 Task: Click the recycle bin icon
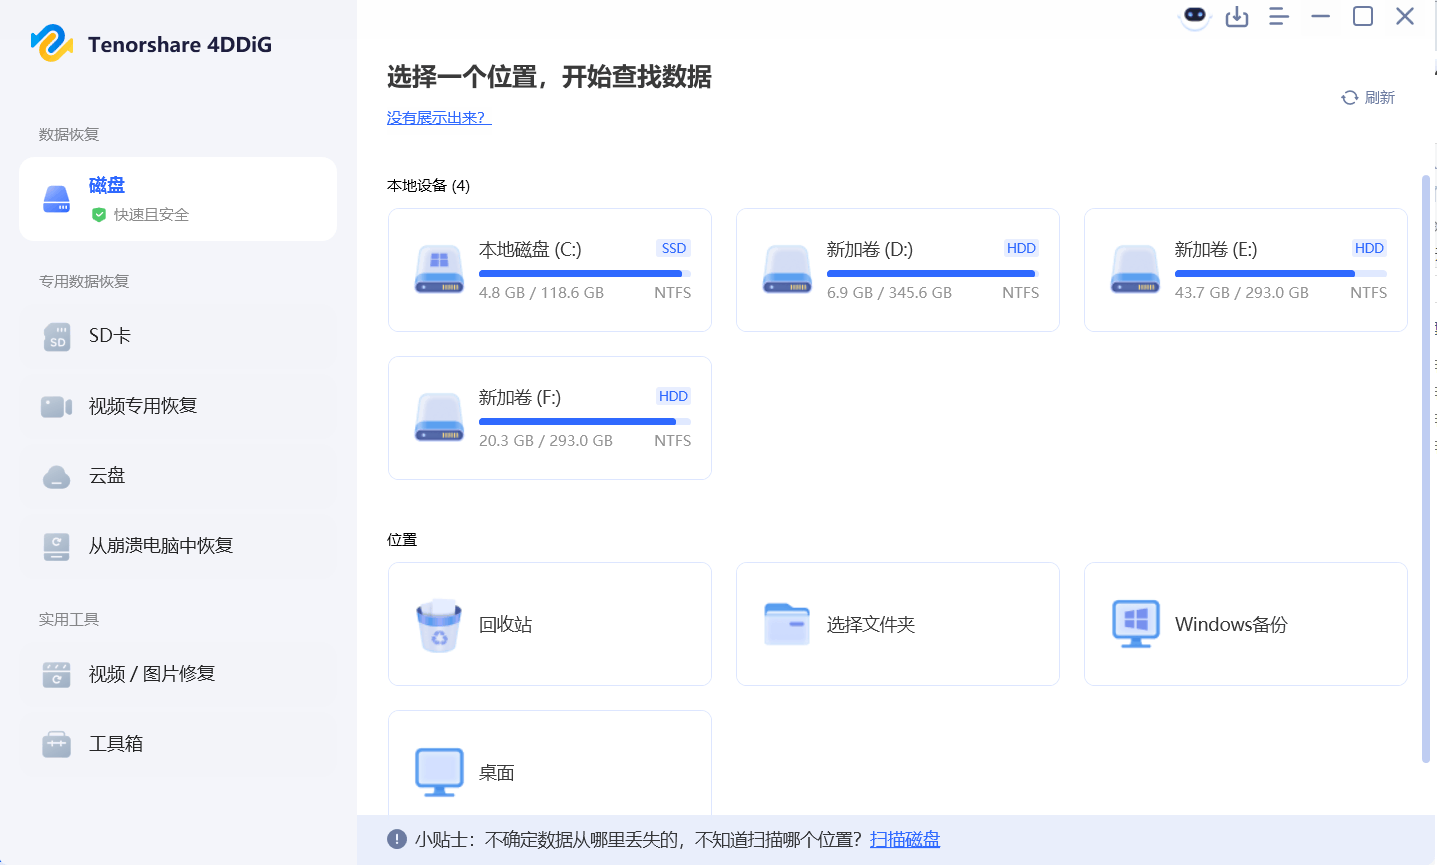click(x=439, y=625)
